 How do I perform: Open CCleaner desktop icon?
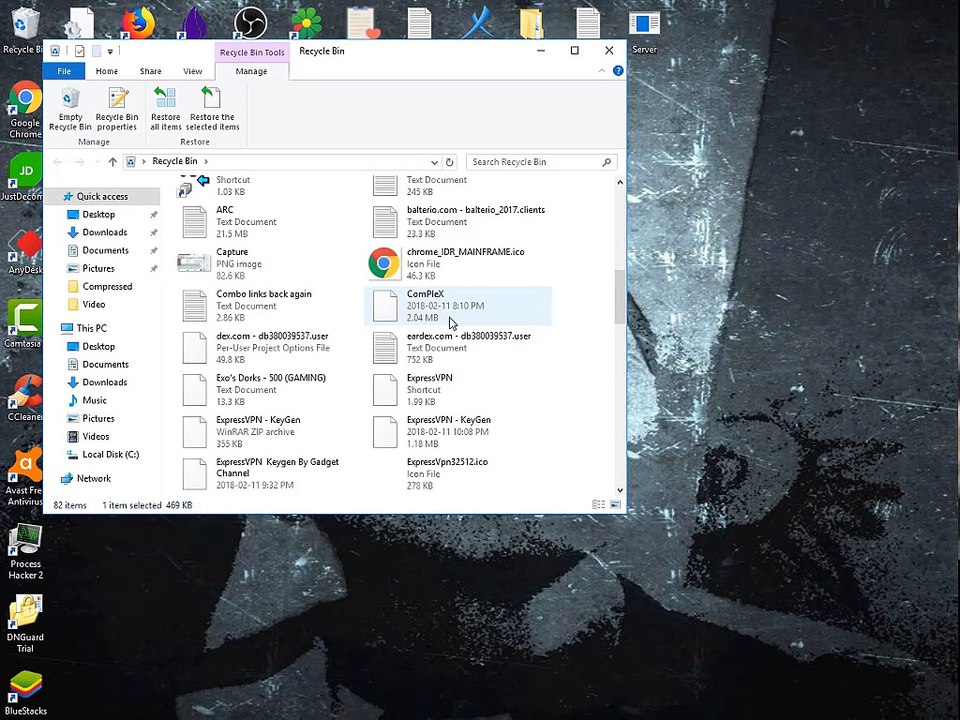[x=24, y=398]
